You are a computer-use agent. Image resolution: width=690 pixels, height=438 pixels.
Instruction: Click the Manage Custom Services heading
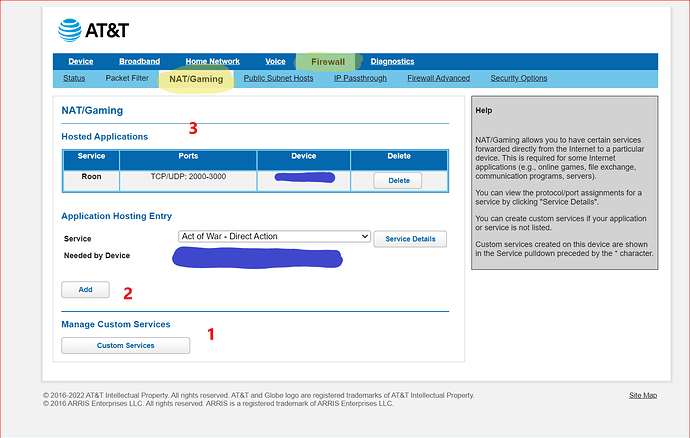[116, 324]
